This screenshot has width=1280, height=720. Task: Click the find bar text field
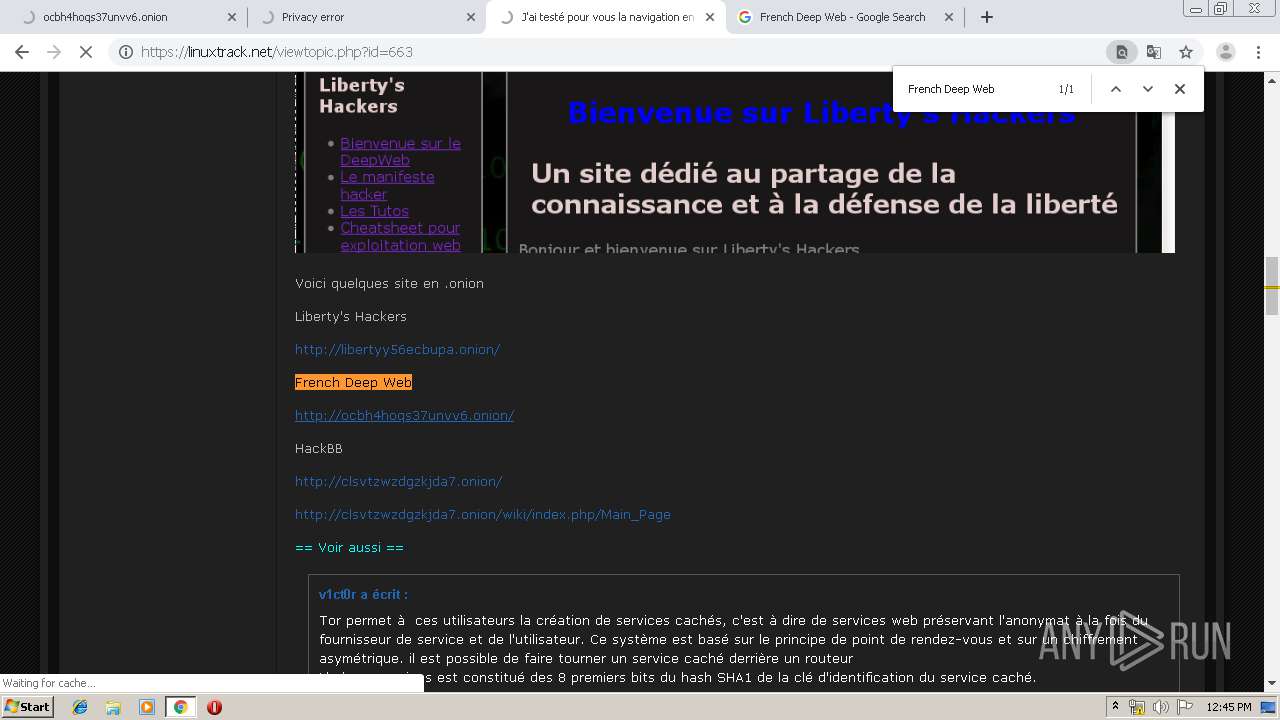tap(975, 89)
